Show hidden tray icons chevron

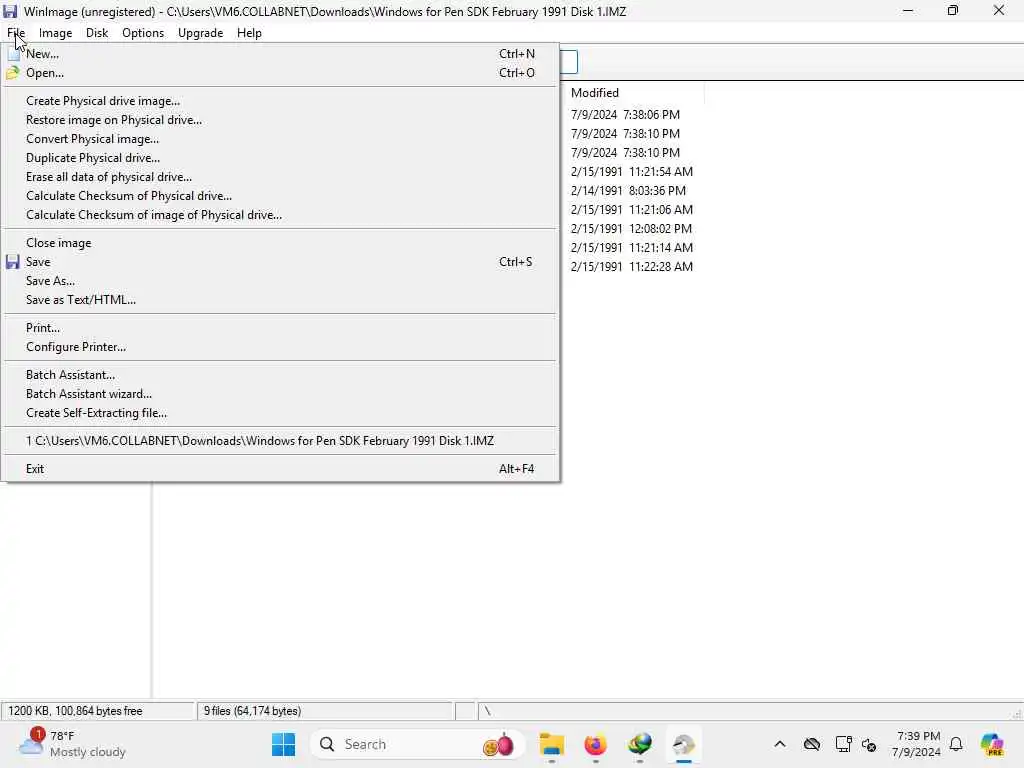pos(780,744)
